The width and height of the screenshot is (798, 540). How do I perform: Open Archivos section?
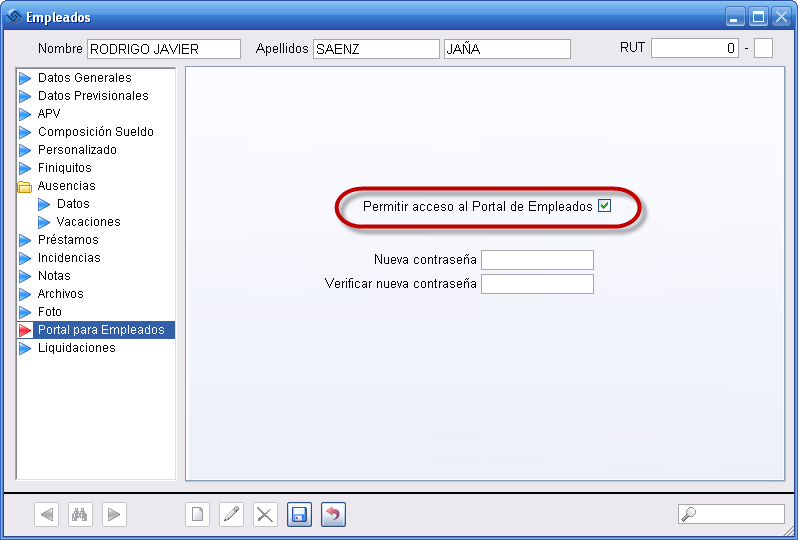[x=61, y=294]
